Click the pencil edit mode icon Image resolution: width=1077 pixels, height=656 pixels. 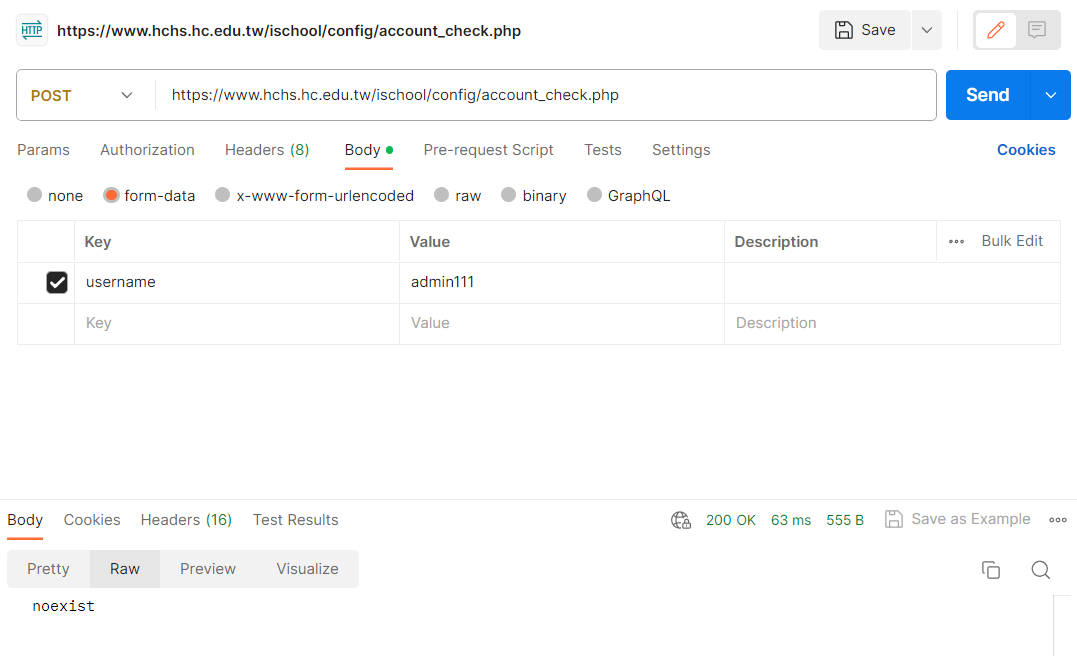pyautogui.click(x=995, y=30)
